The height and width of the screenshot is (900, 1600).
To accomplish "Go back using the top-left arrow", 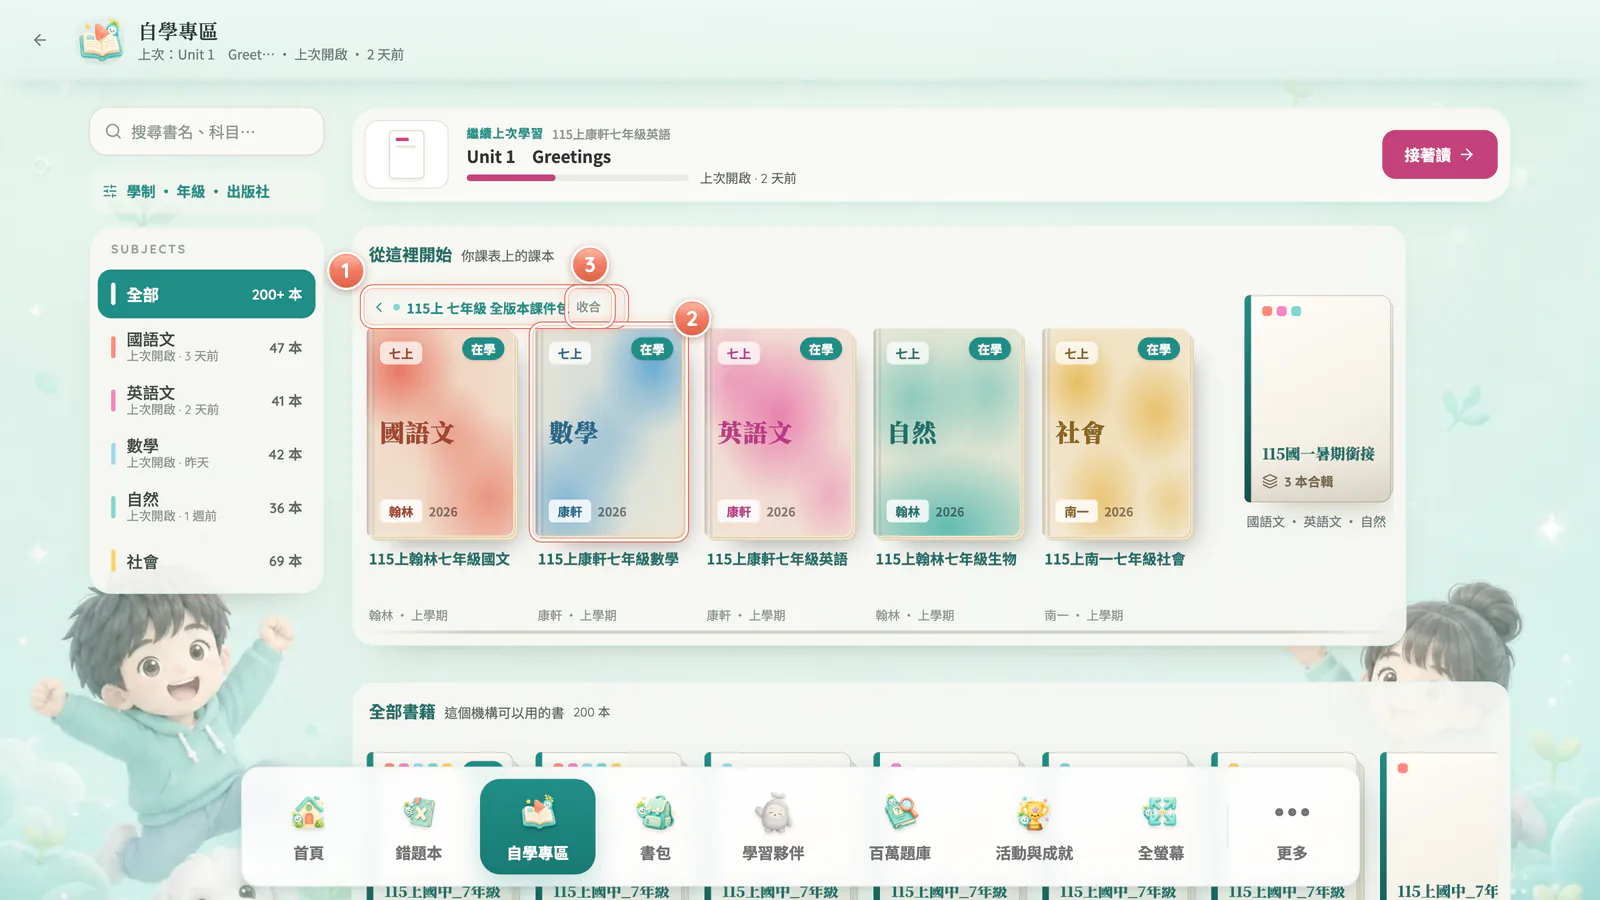I will [x=40, y=40].
